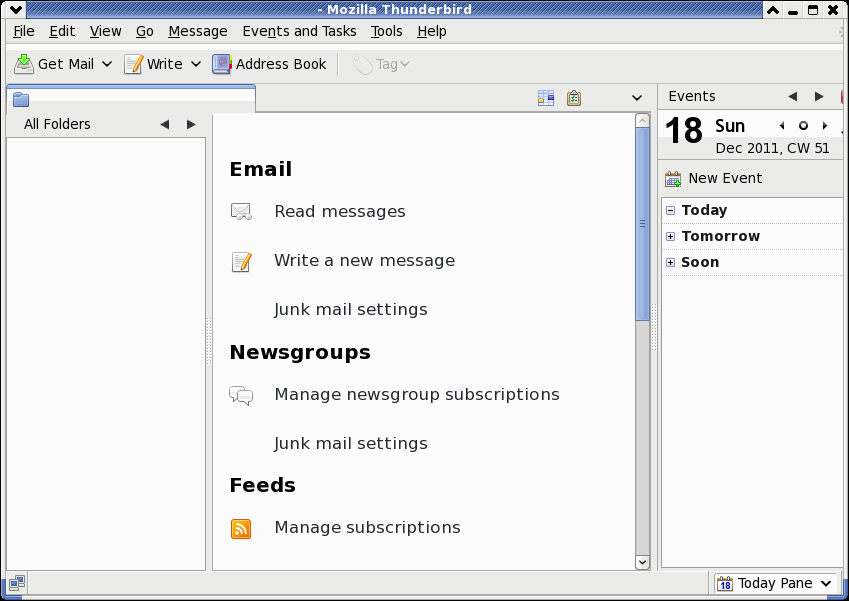Click the Dec 2011, CW 51 text
Image resolution: width=849 pixels, height=601 pixels.
[x=772, y=148]
